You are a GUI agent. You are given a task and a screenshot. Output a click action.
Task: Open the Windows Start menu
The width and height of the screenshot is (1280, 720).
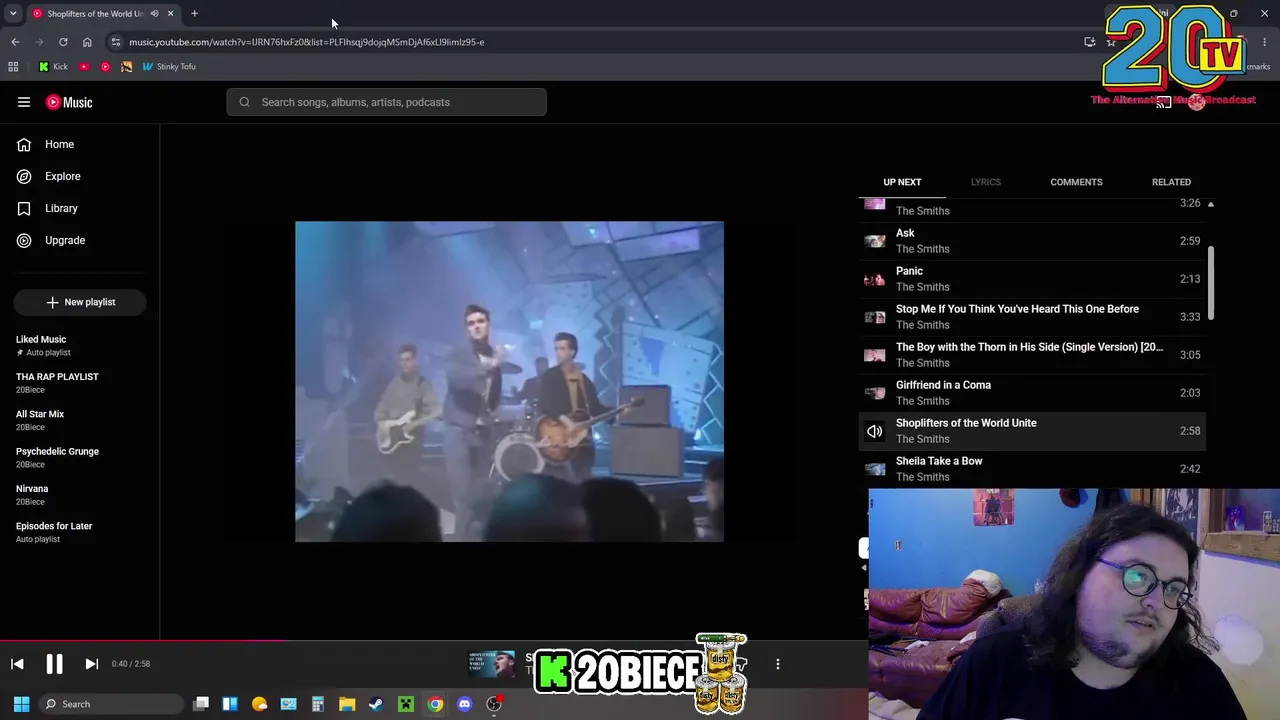click(x=21, y=704)
